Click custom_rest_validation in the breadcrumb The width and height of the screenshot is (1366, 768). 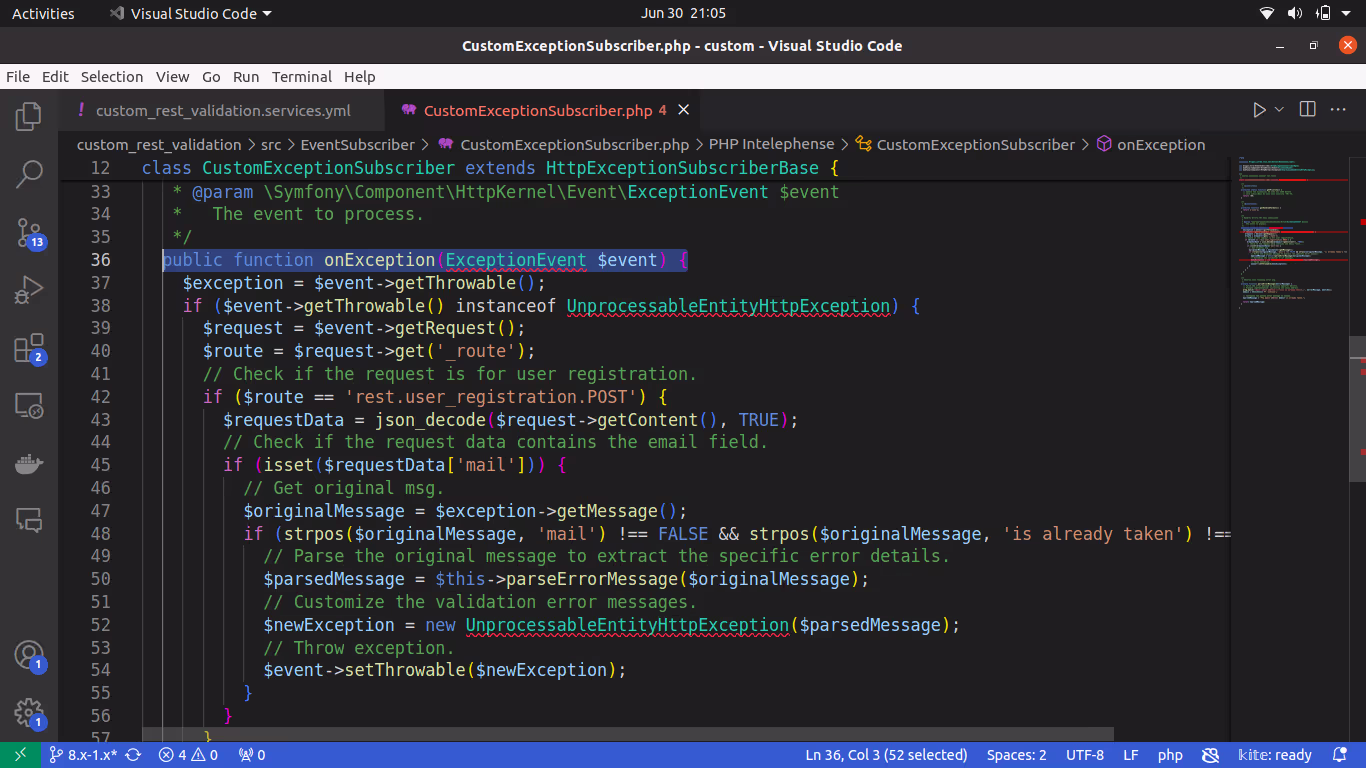pos(159,144)
